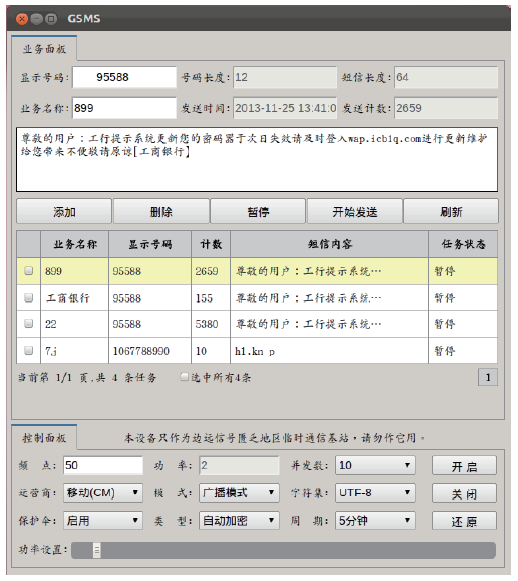Select the number cell 1067788990
This screenshot has height=581, width=518.
pyautogui.click(x=150, y=351)
